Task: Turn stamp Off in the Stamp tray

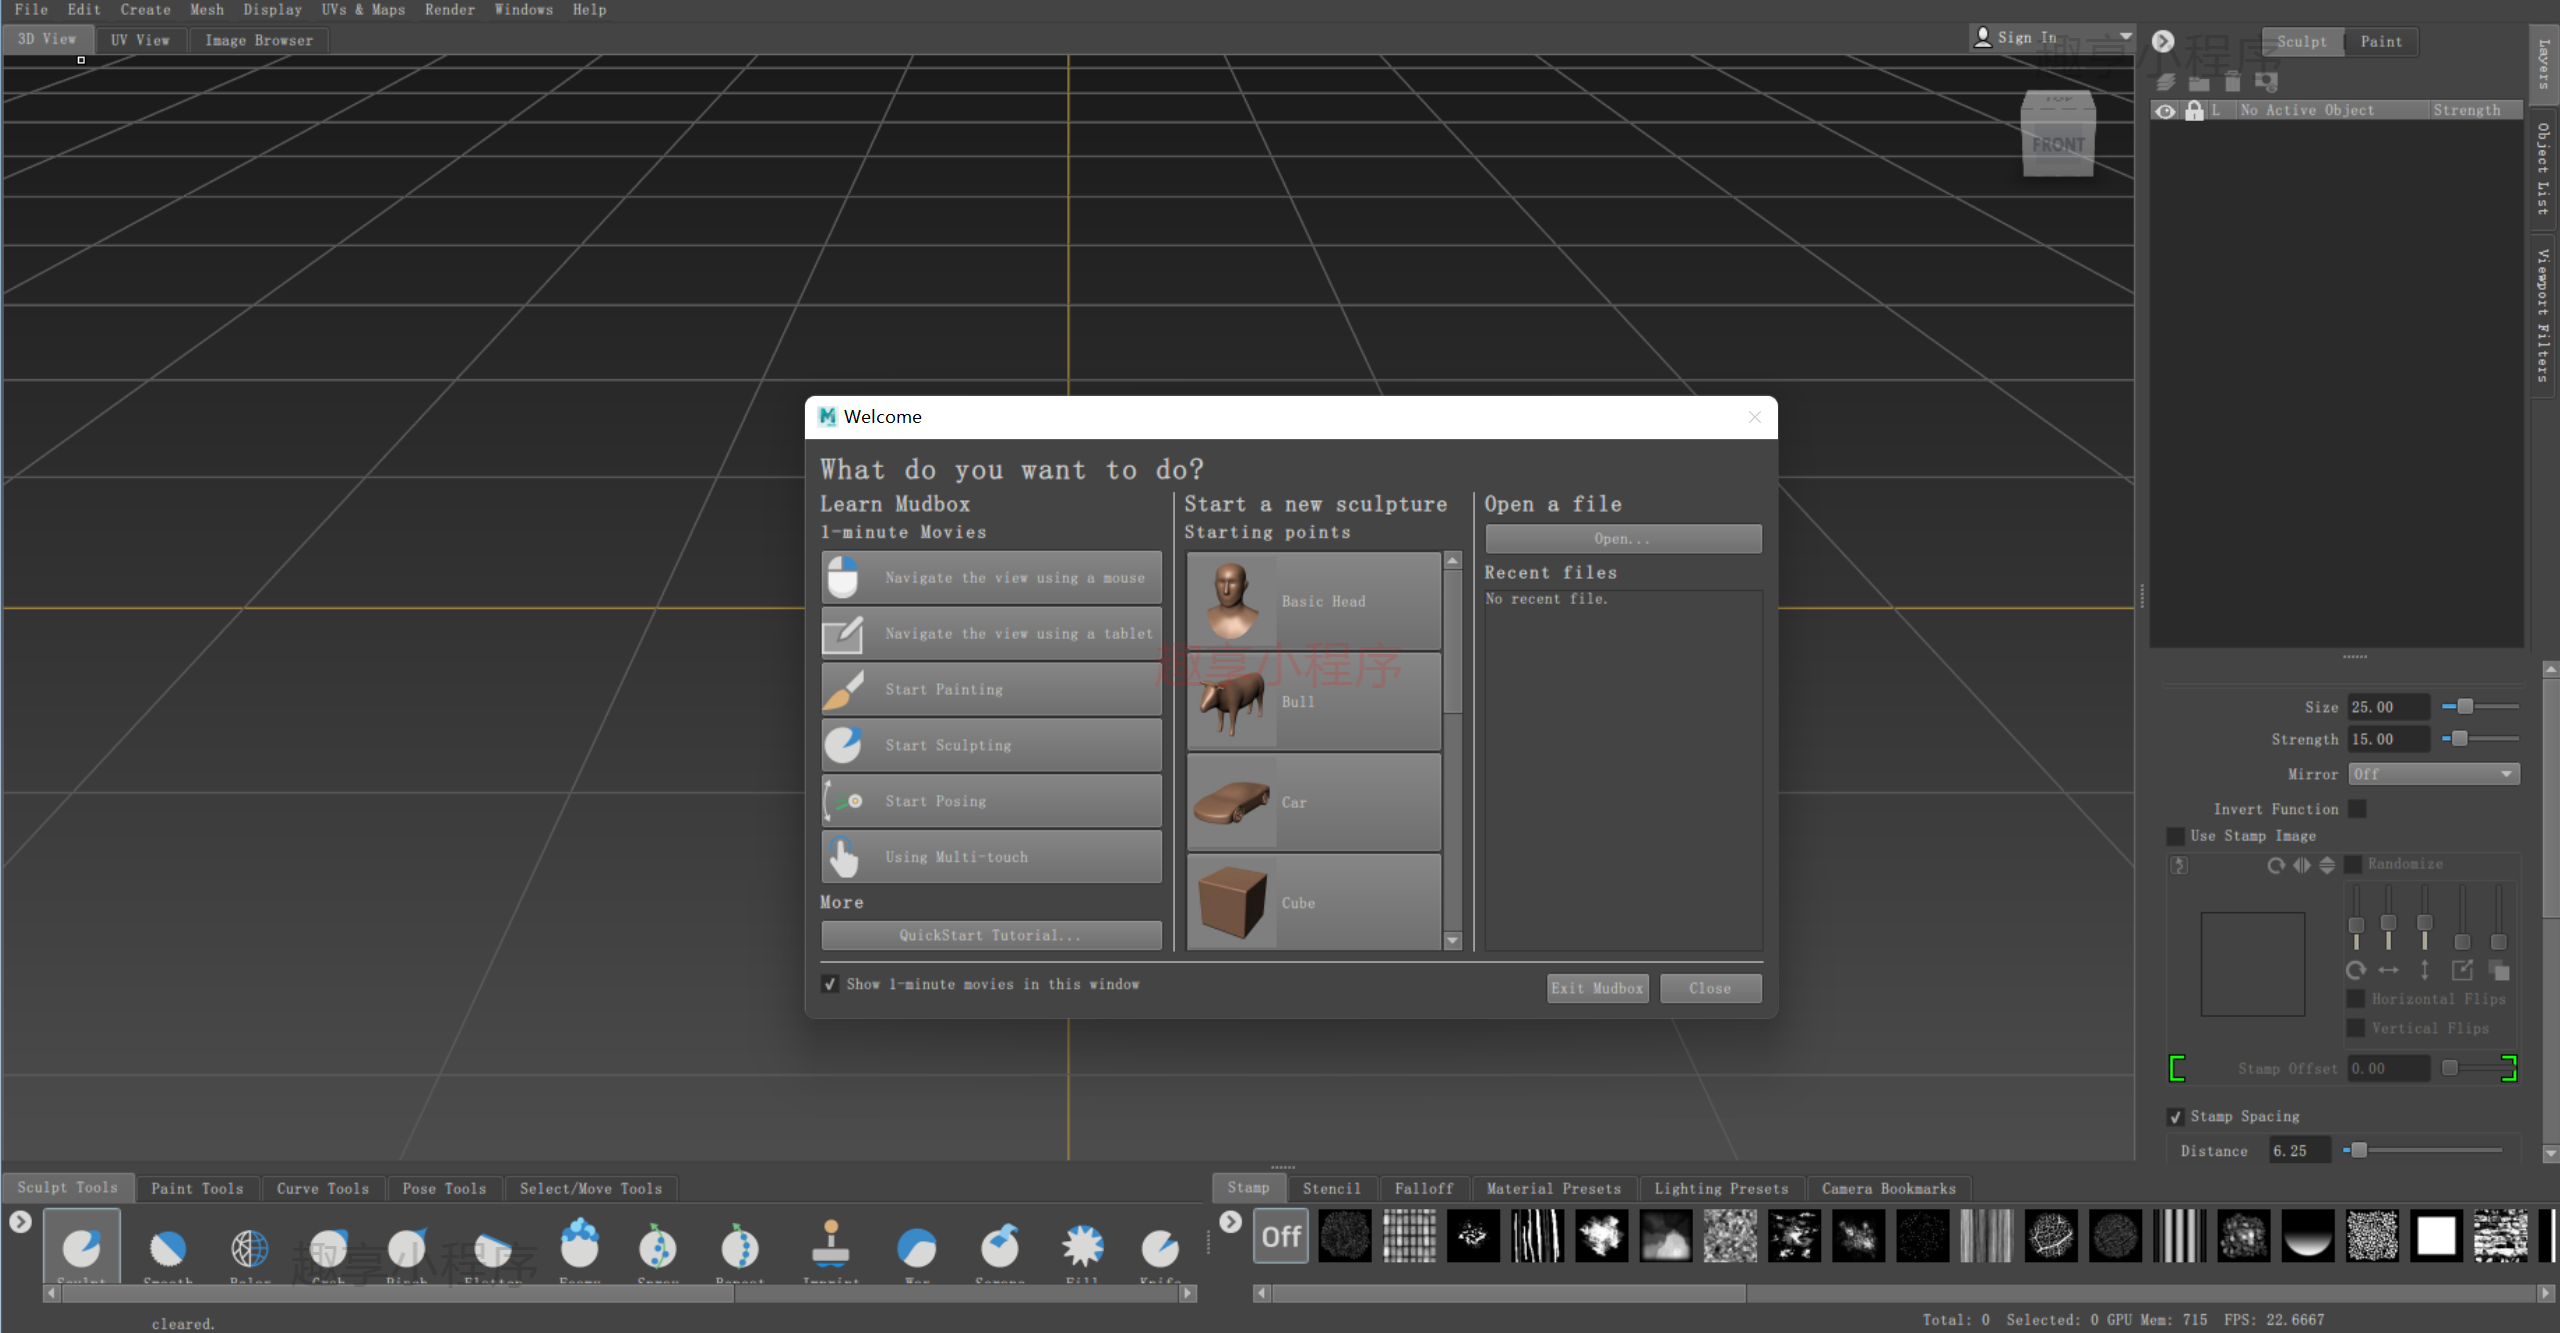Action: [1281, 1236]
